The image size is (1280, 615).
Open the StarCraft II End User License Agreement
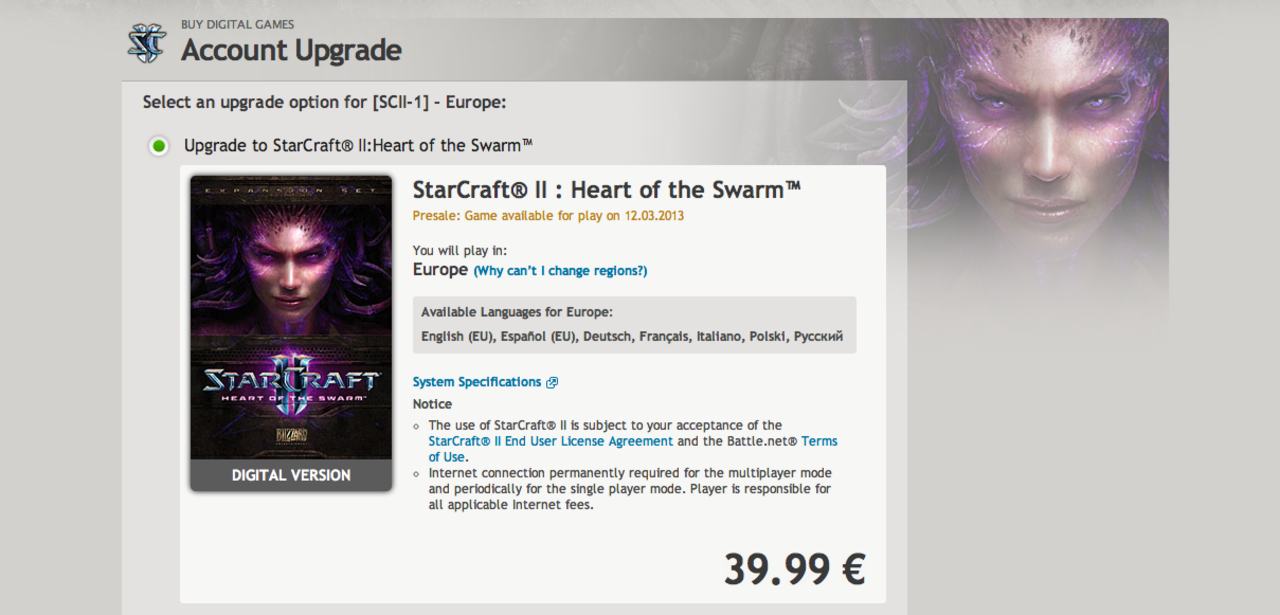(550, 440)
